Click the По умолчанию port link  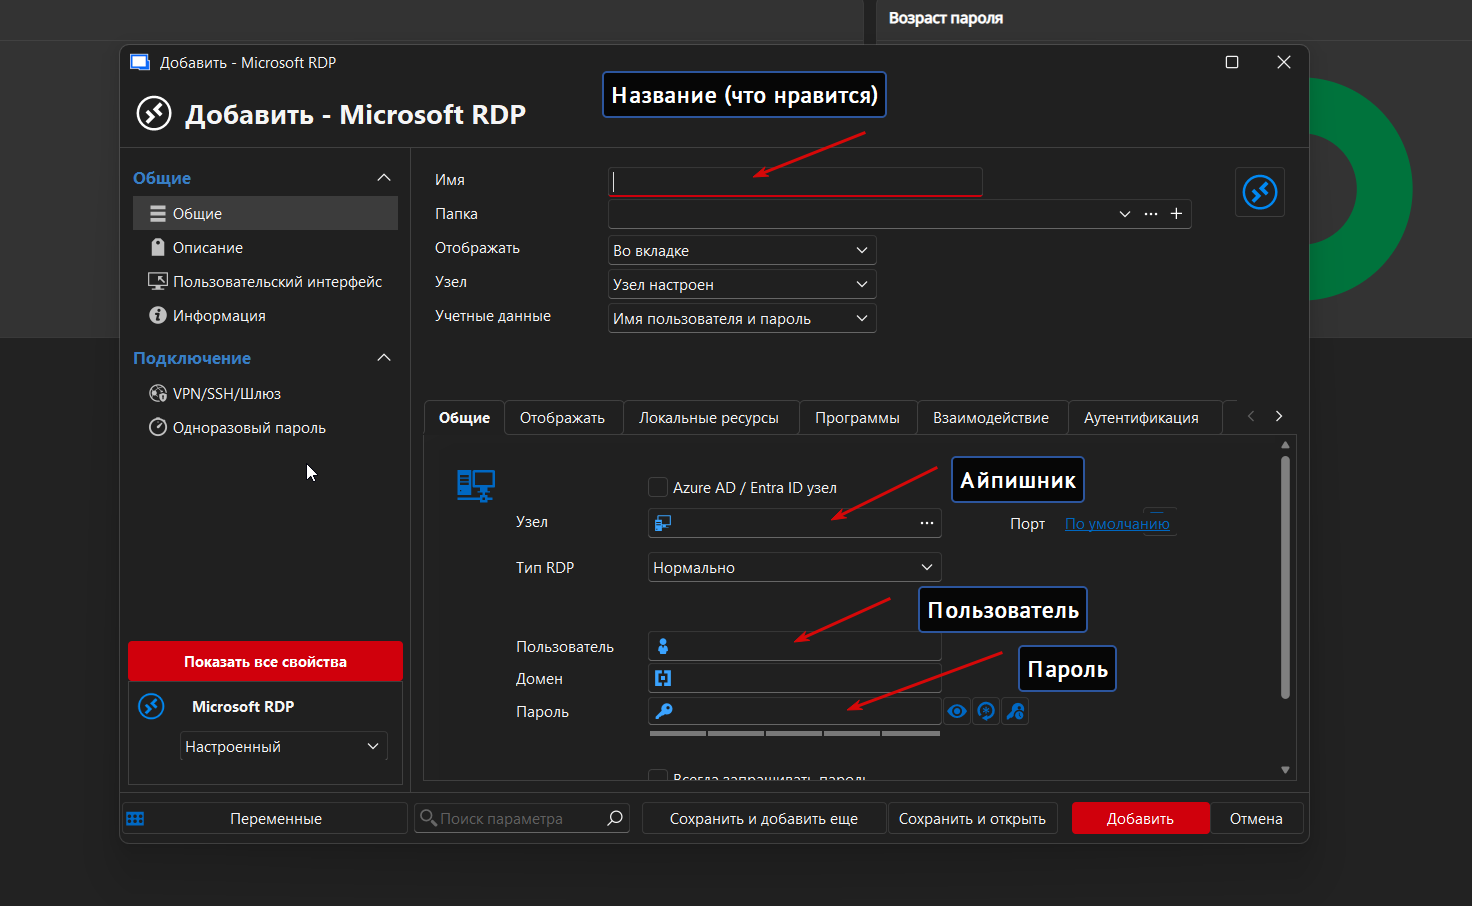tap(1116, 524)
